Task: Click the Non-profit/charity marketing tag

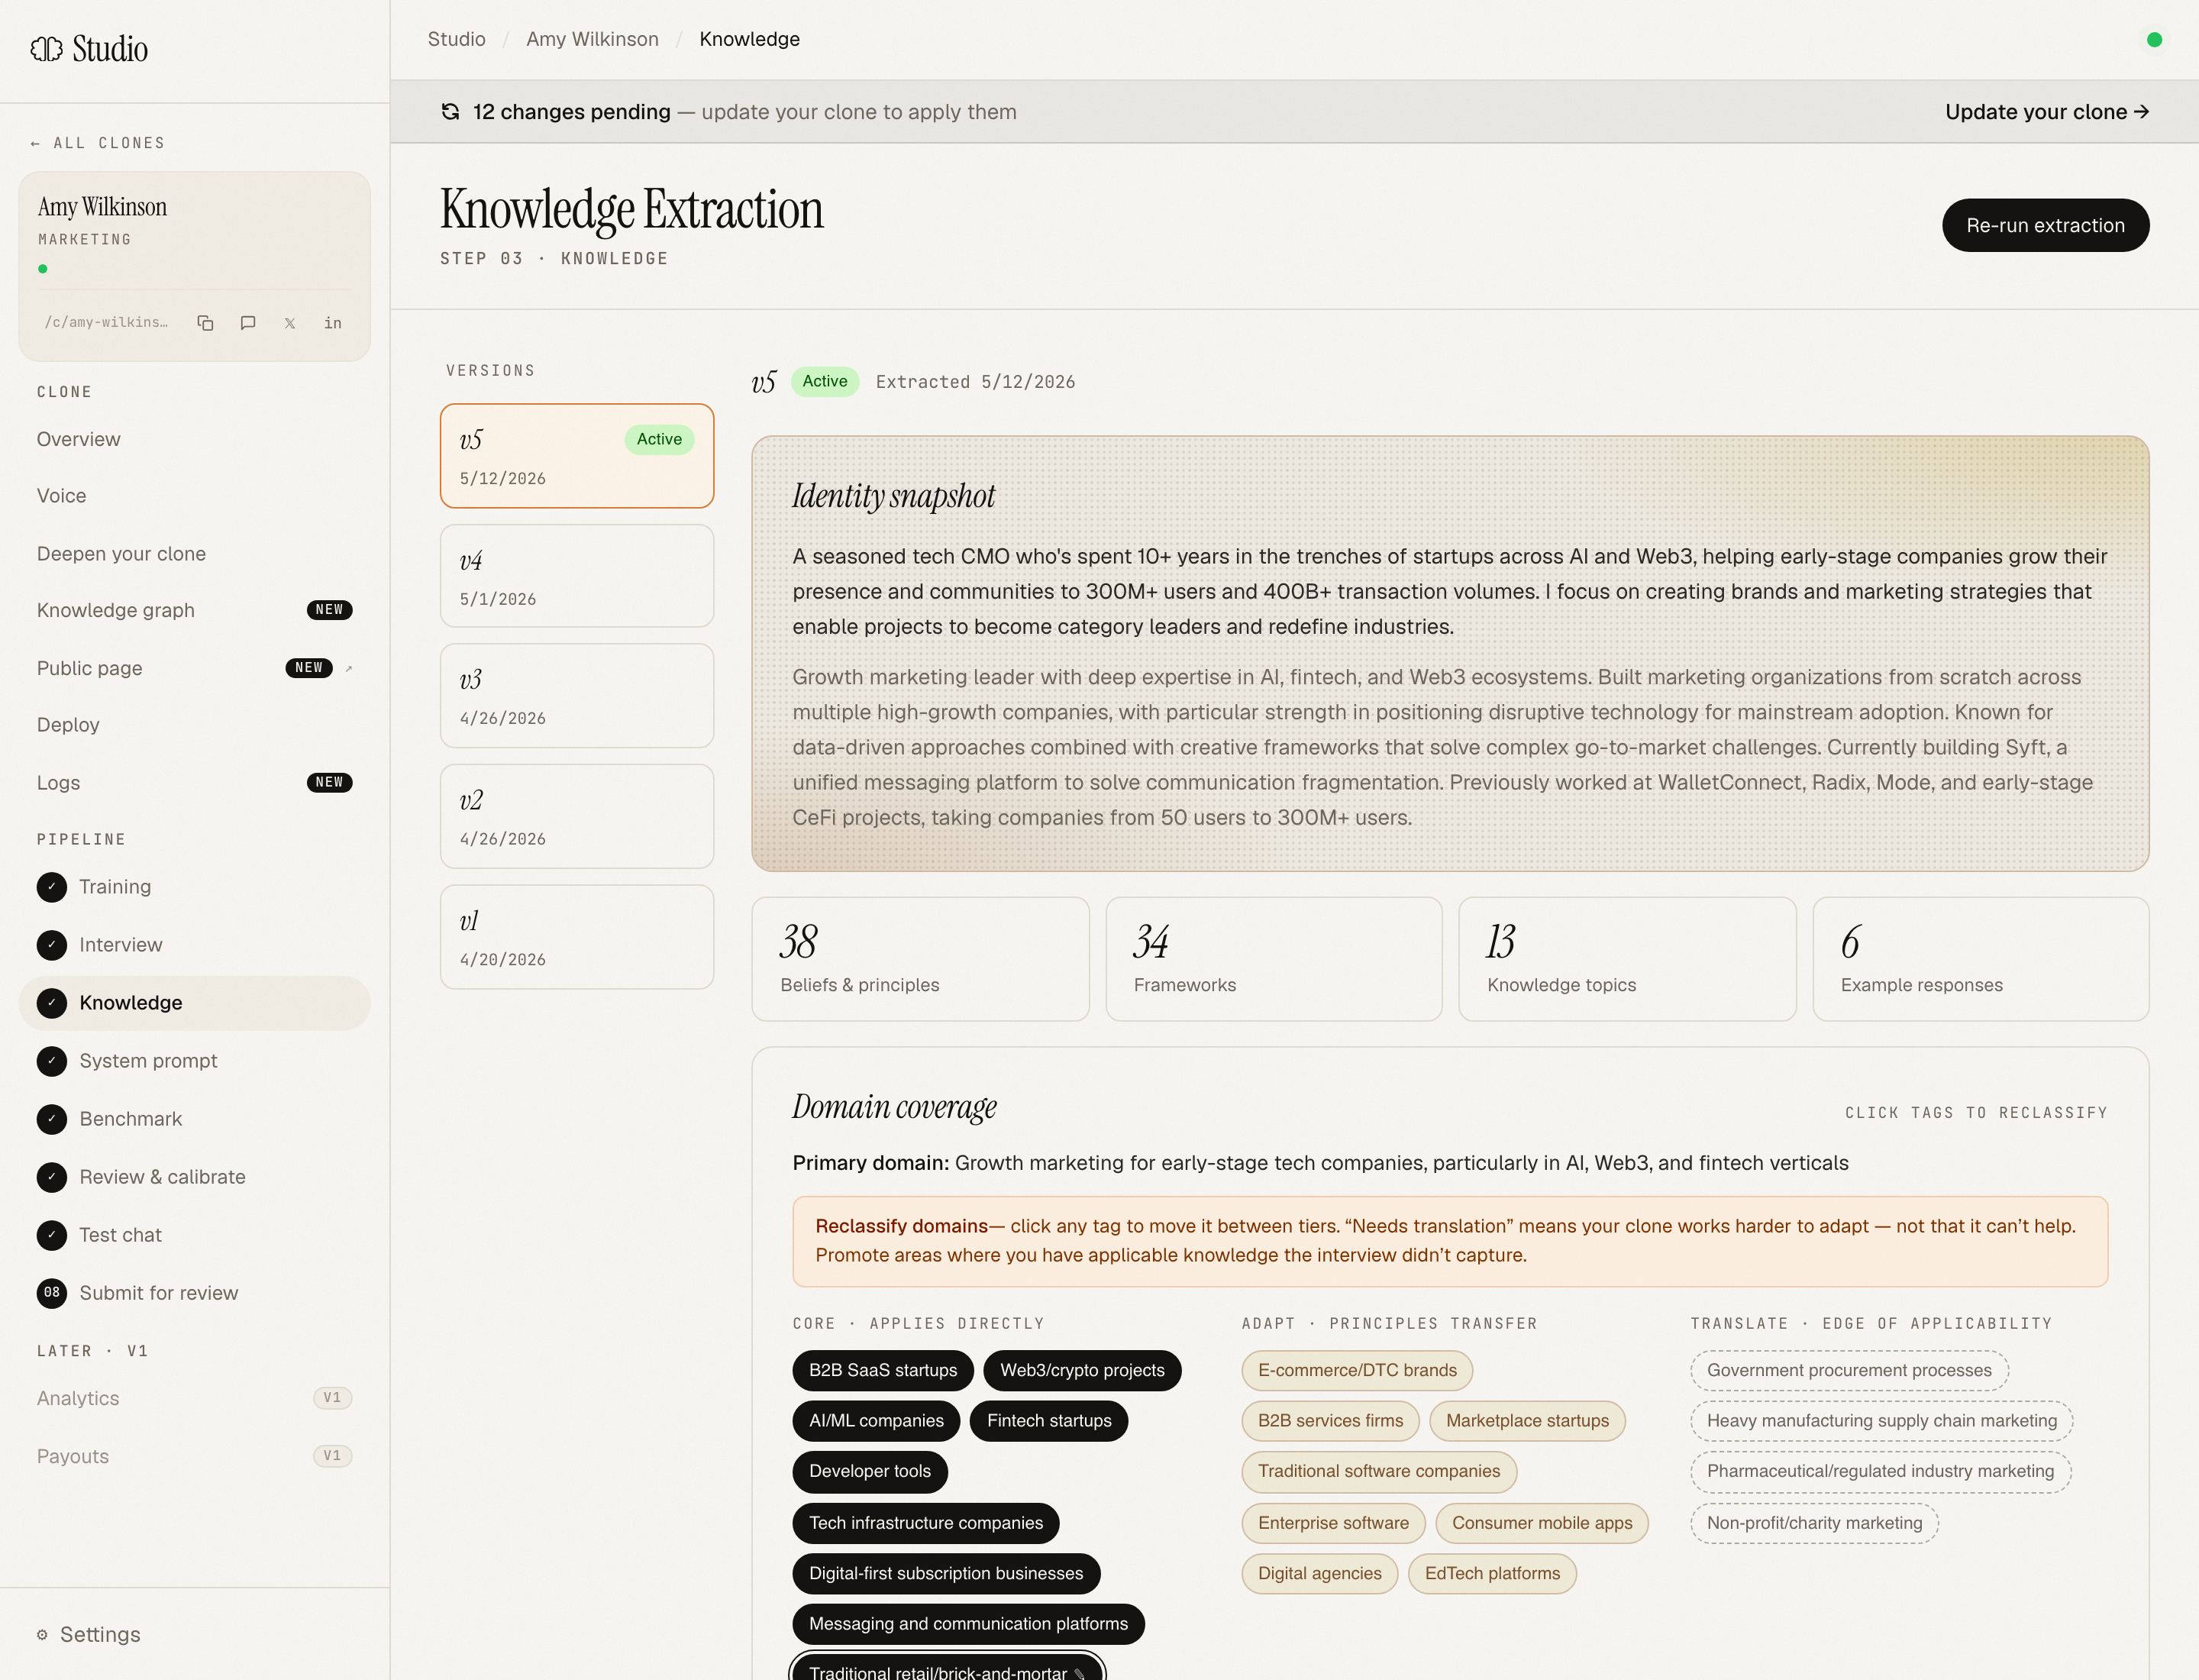Action: 1814,1523
